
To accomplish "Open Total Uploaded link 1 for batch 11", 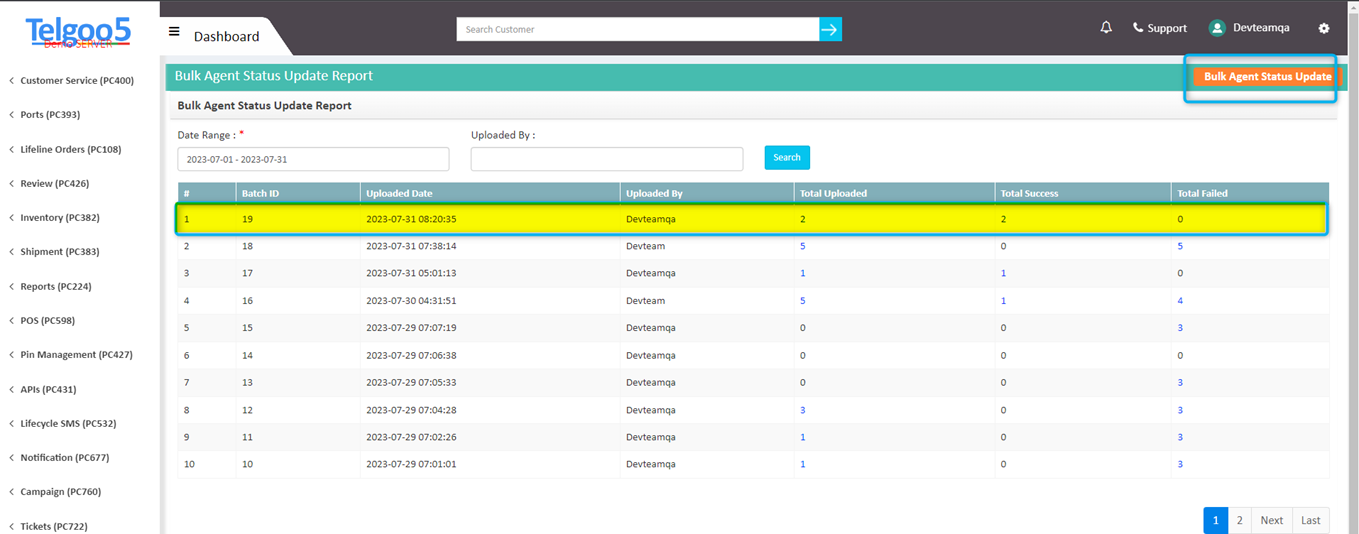I will pos(803,437).
